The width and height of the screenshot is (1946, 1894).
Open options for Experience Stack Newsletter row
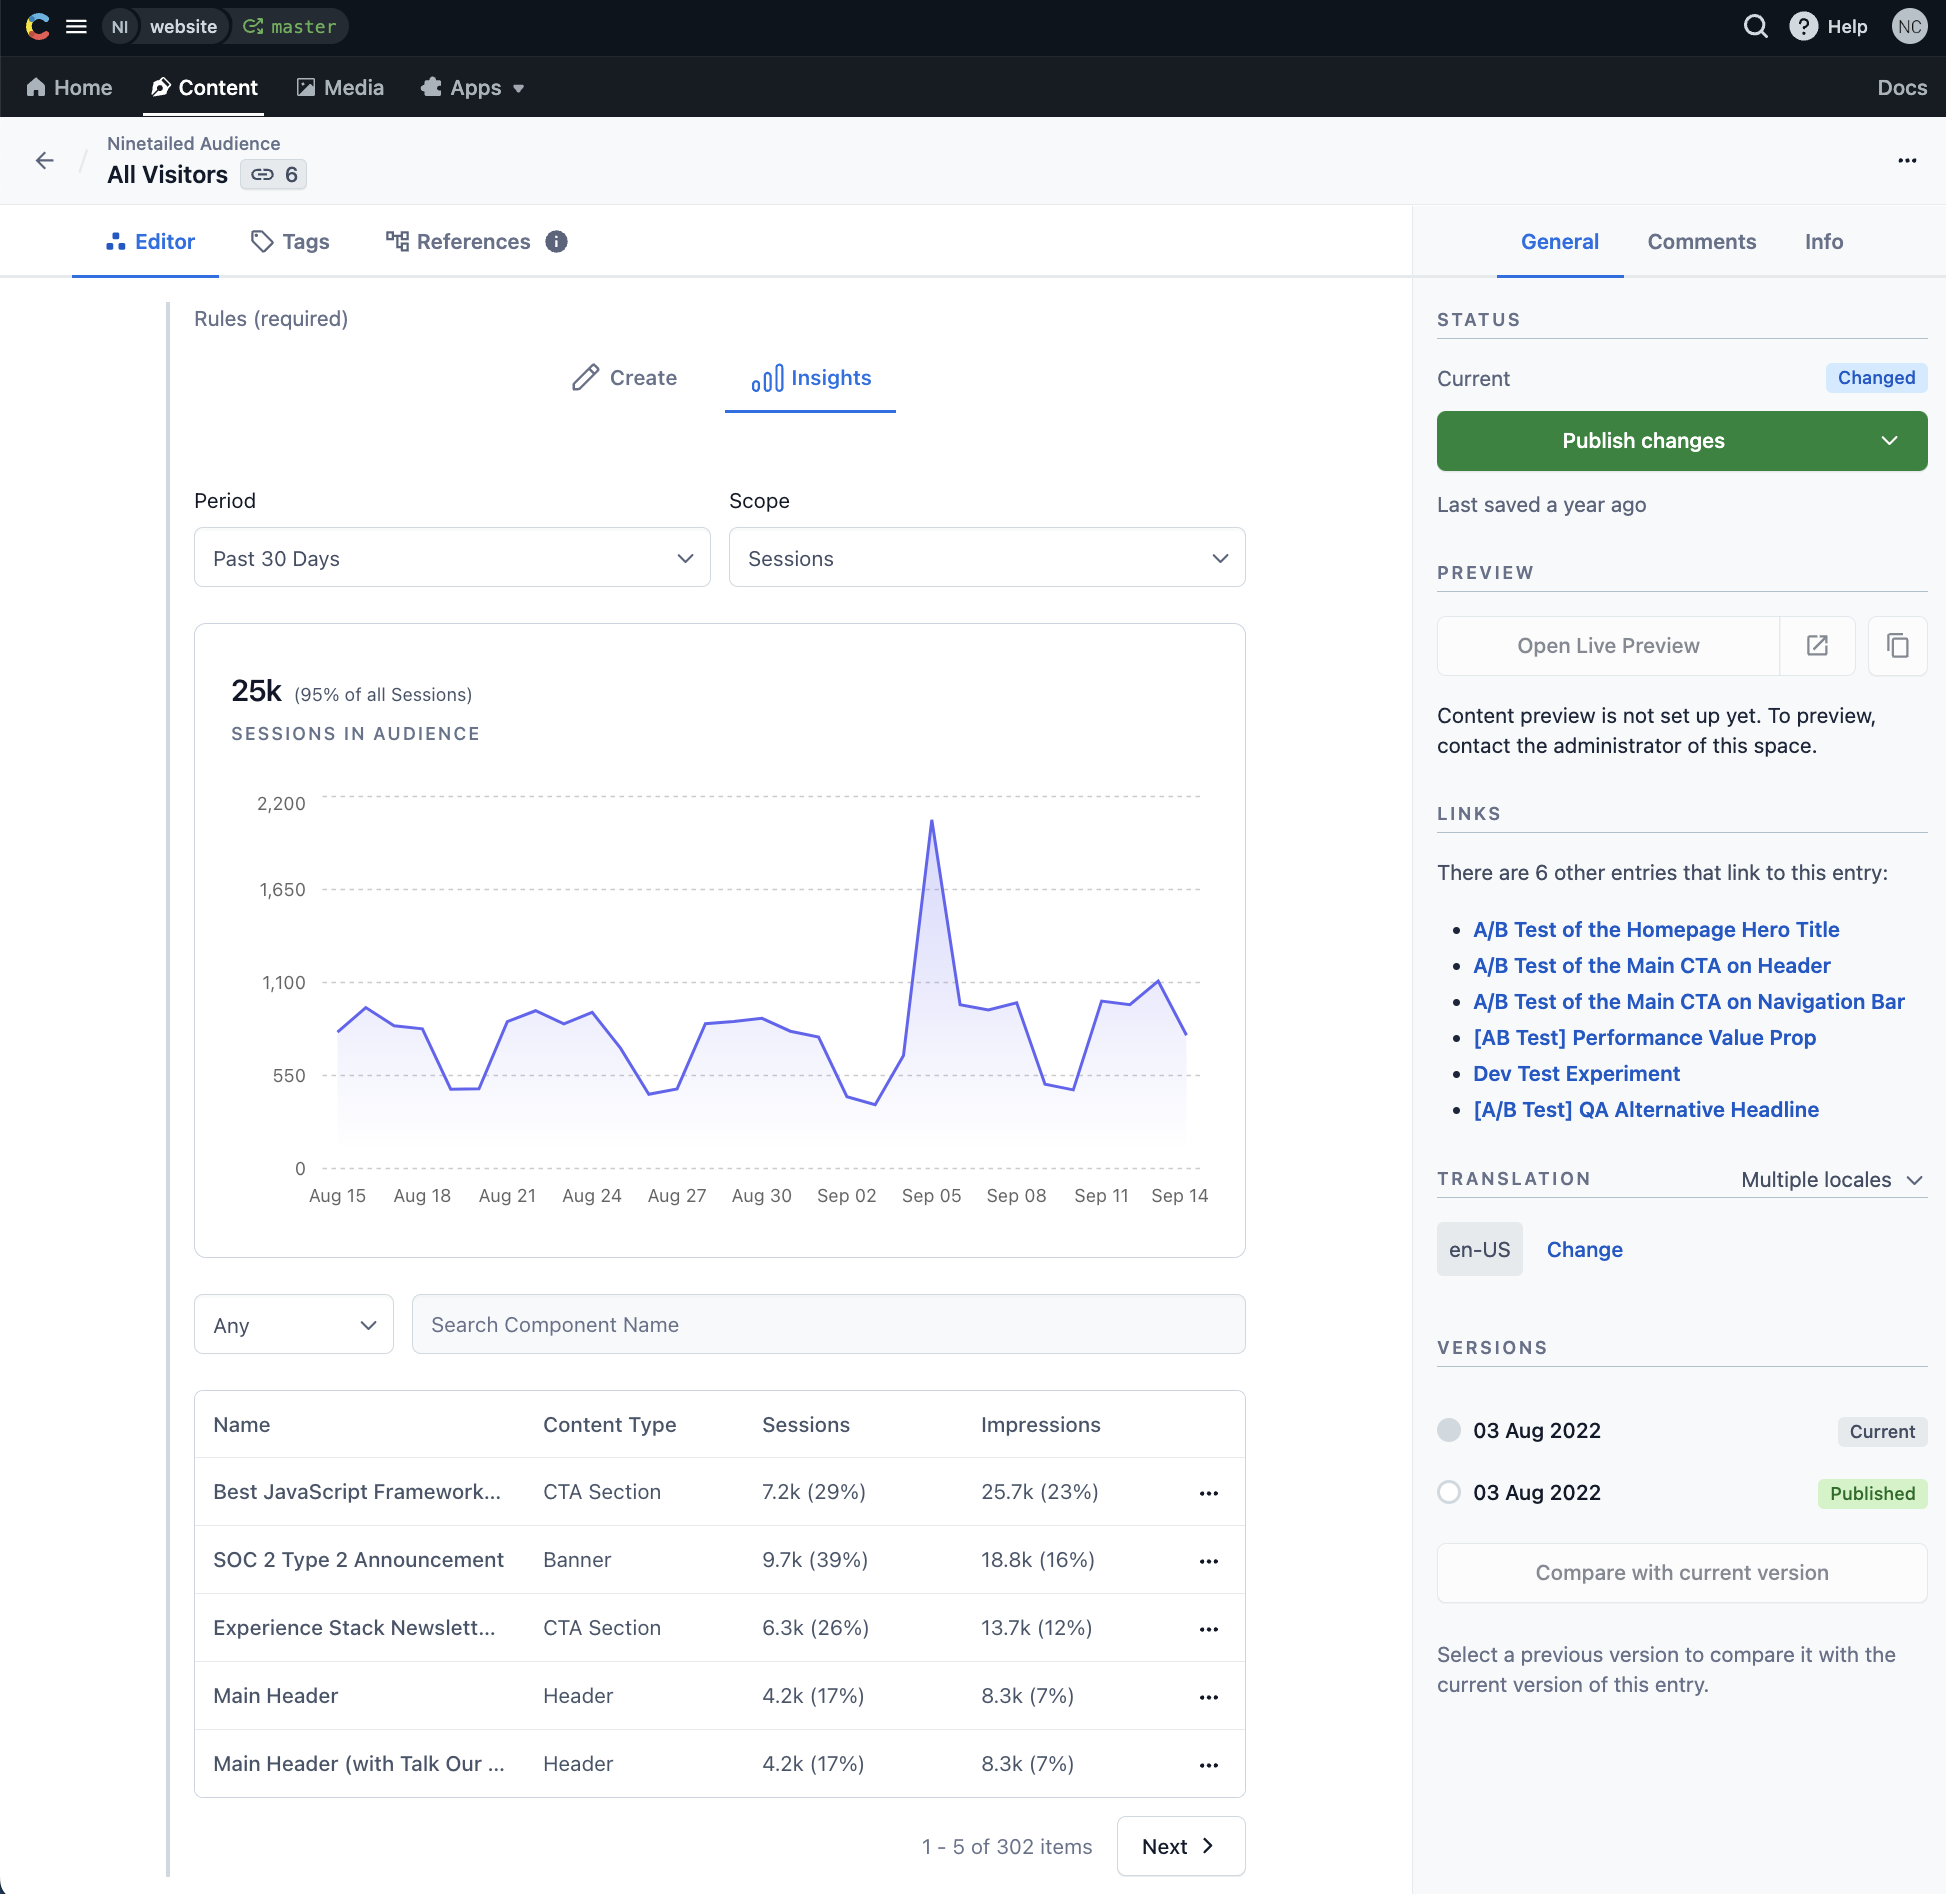1208,1629
